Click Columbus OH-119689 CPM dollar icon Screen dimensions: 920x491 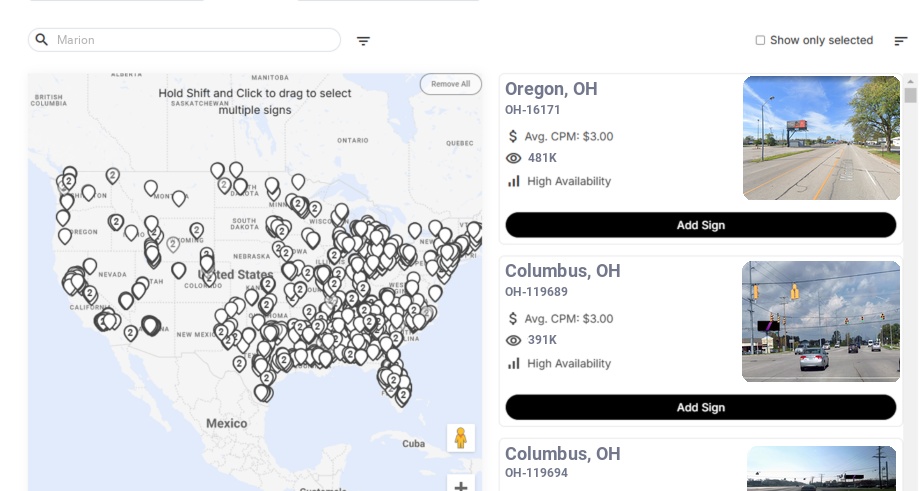pyautogui.click(x=513, y=318)
